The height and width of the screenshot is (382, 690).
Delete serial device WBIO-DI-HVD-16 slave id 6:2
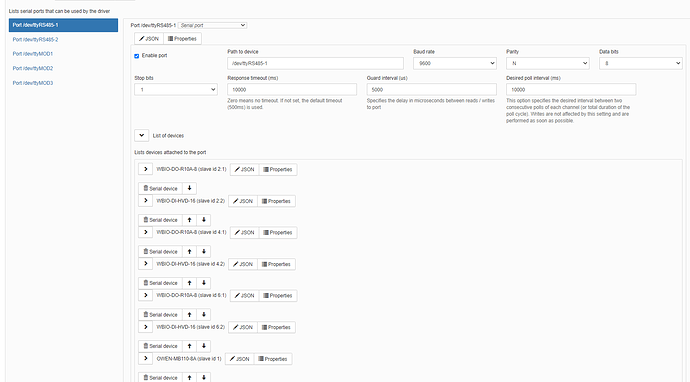point(160,346)
